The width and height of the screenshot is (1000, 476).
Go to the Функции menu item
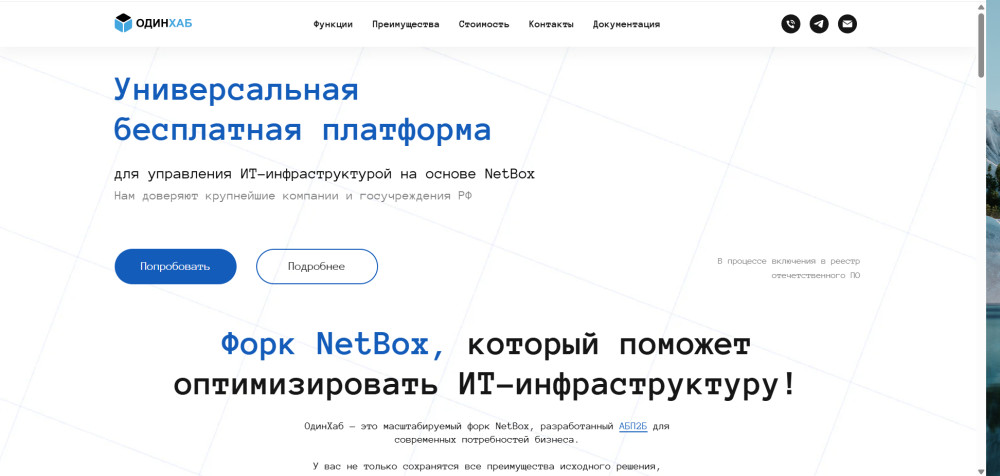pyautogui.click(x=333, y=25)
